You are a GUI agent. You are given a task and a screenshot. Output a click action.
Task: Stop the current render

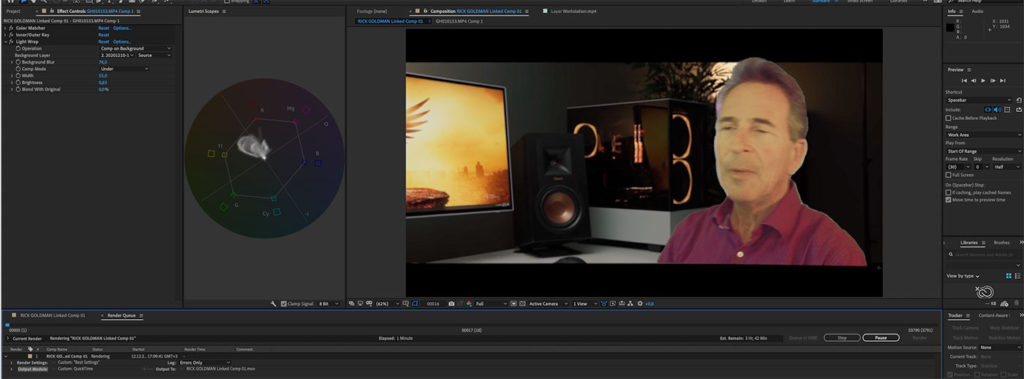(842, 338)
